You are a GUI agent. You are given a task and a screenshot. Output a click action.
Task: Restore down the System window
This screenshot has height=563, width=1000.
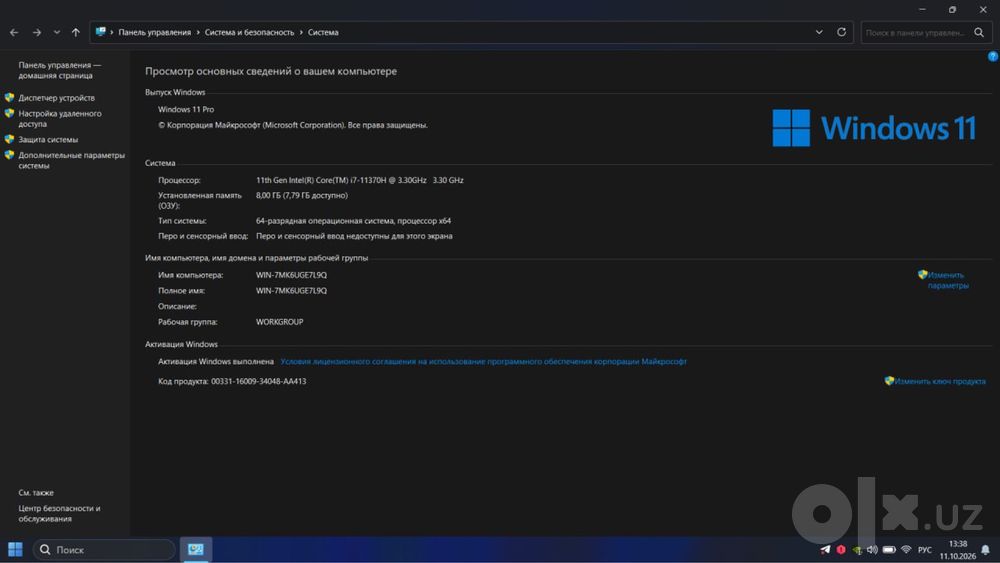click(952, 10)
